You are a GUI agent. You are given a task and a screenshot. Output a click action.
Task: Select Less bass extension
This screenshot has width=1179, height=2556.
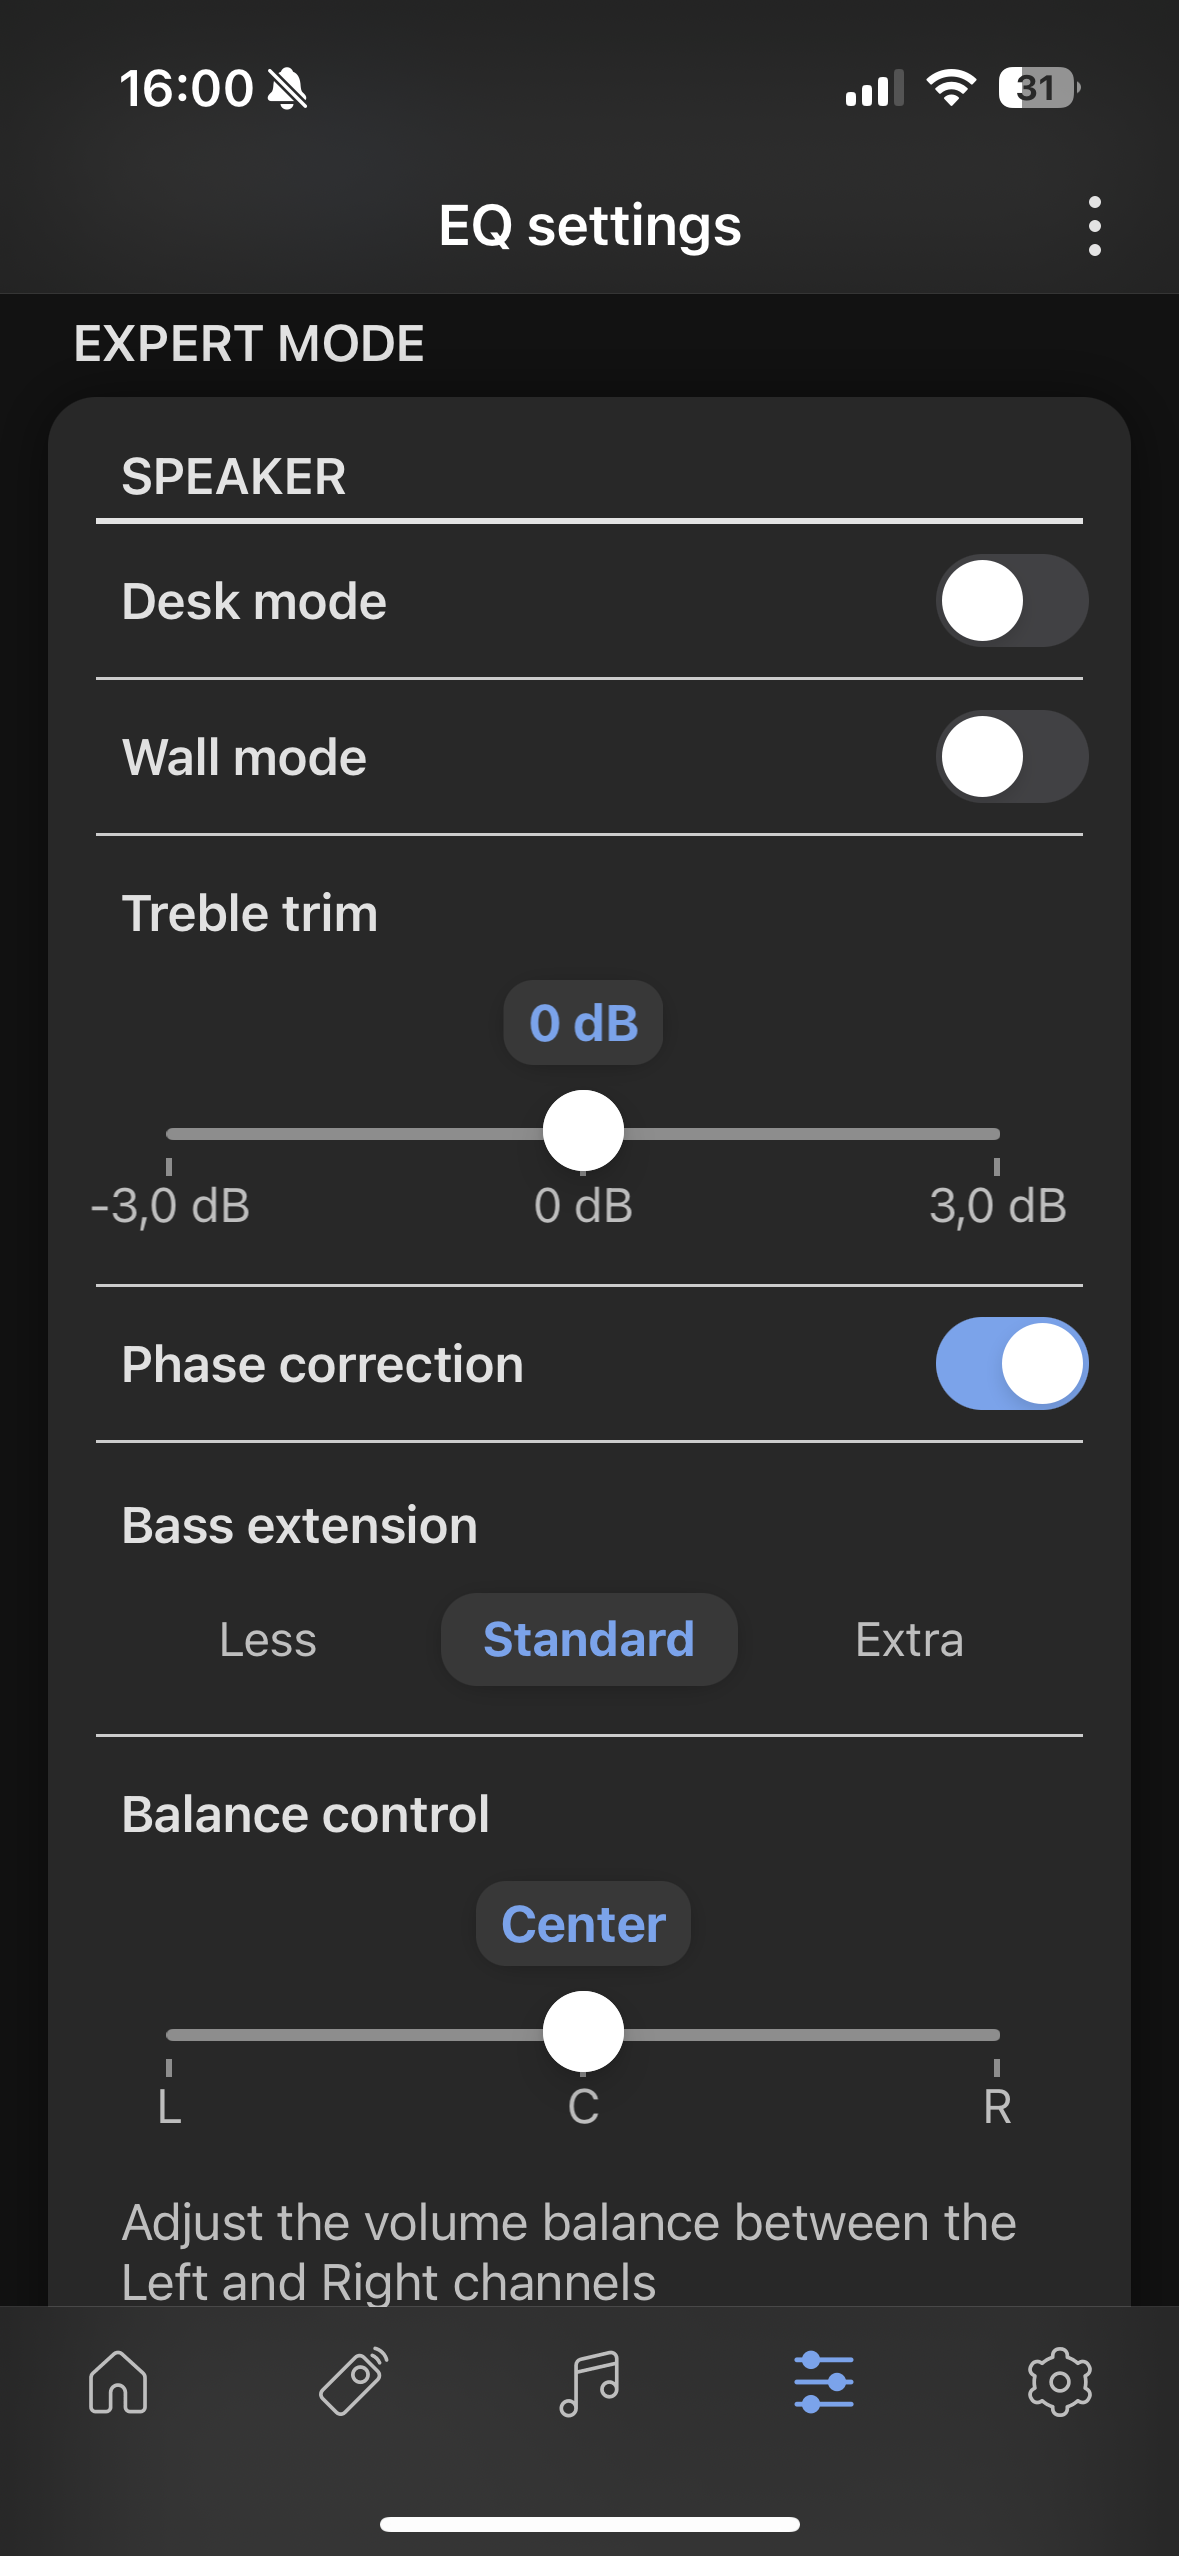coord(268,1640)
